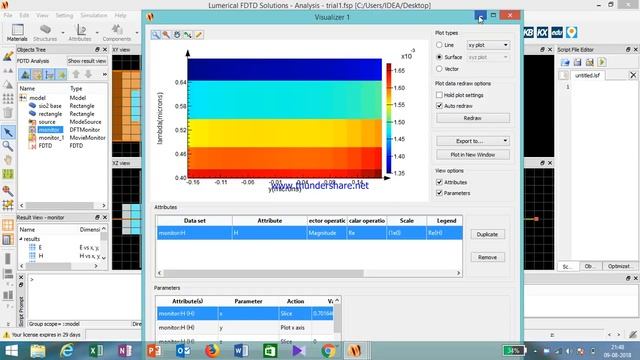Click the save script icon
The image size is (640, 360).
(577, 62)
